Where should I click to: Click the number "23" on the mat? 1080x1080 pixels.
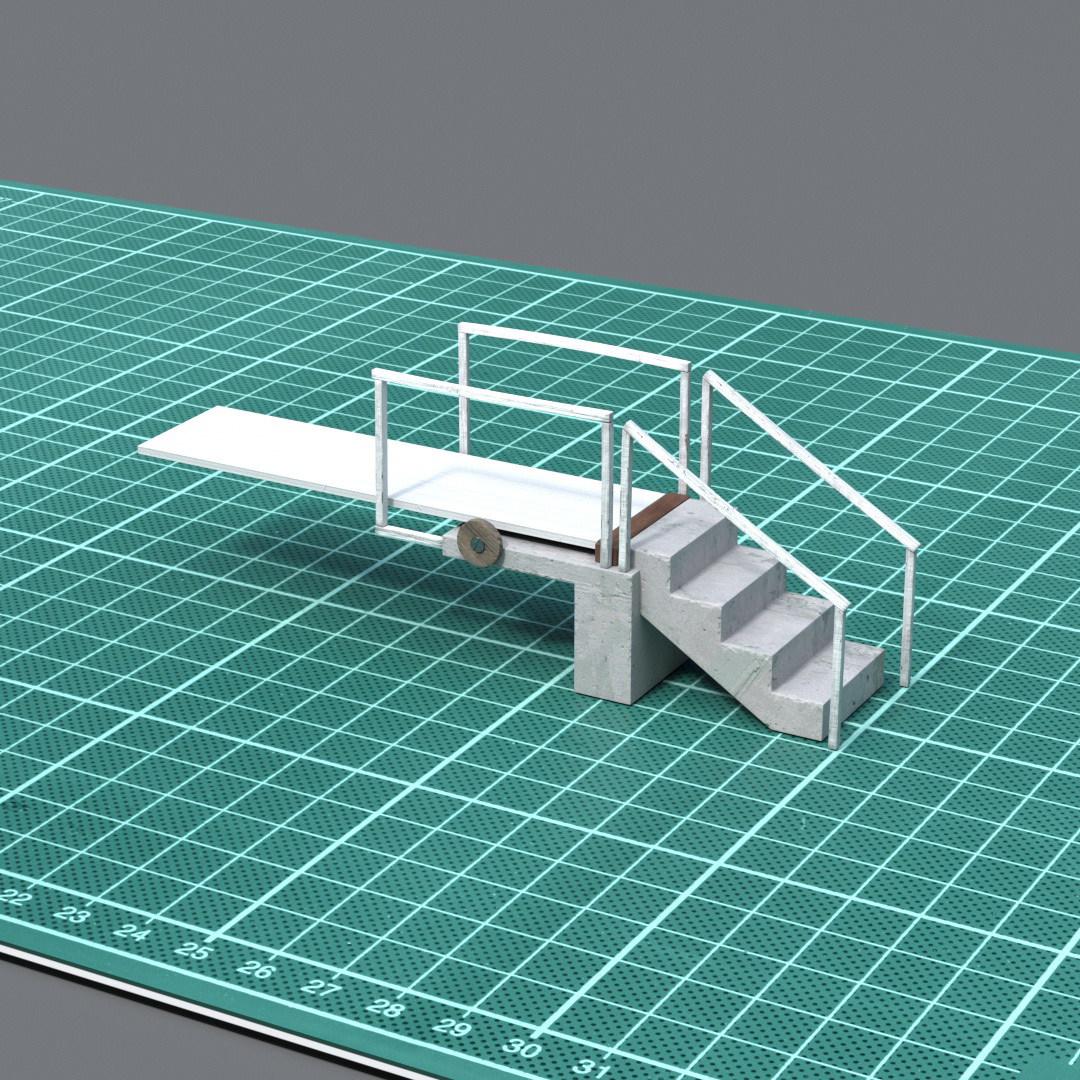(72, 915)
